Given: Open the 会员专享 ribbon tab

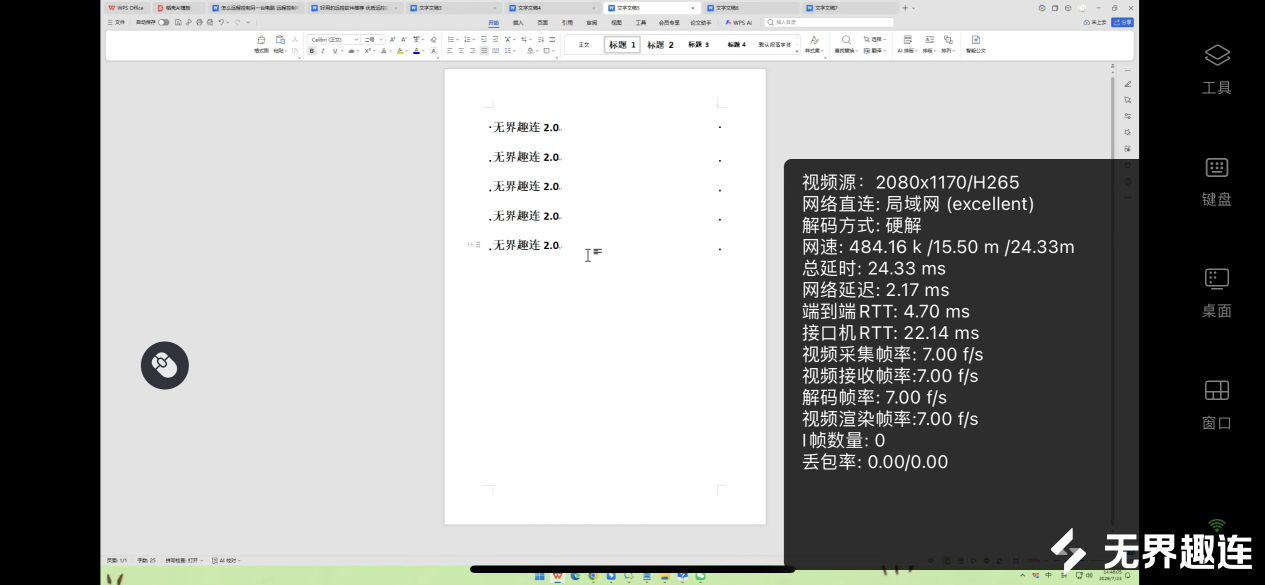Looking at the screenshot, I should pos(669,22).
